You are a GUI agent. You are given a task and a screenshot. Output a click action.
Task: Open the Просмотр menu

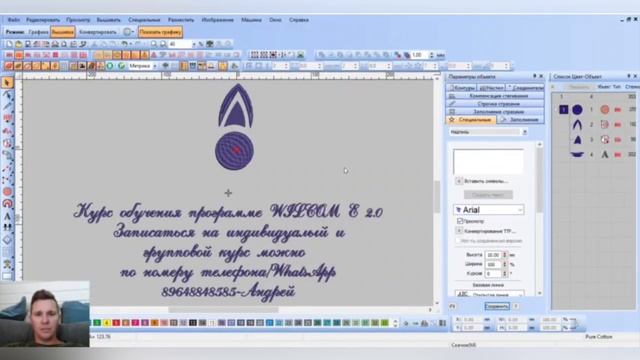coord(78,20)
